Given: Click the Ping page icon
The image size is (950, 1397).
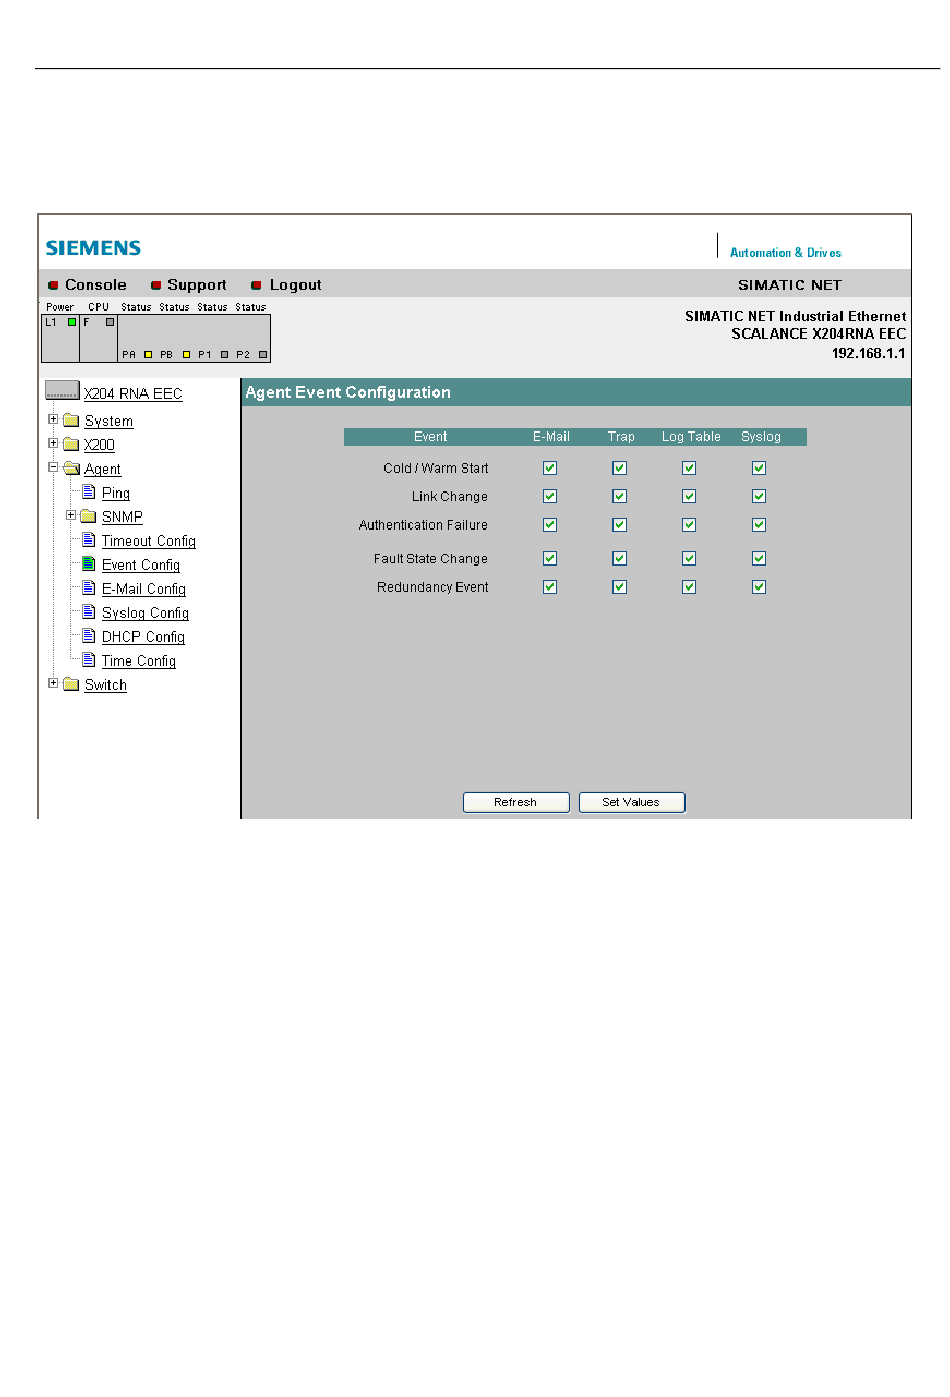Looking at the screenshot, I should pos(89,492).
